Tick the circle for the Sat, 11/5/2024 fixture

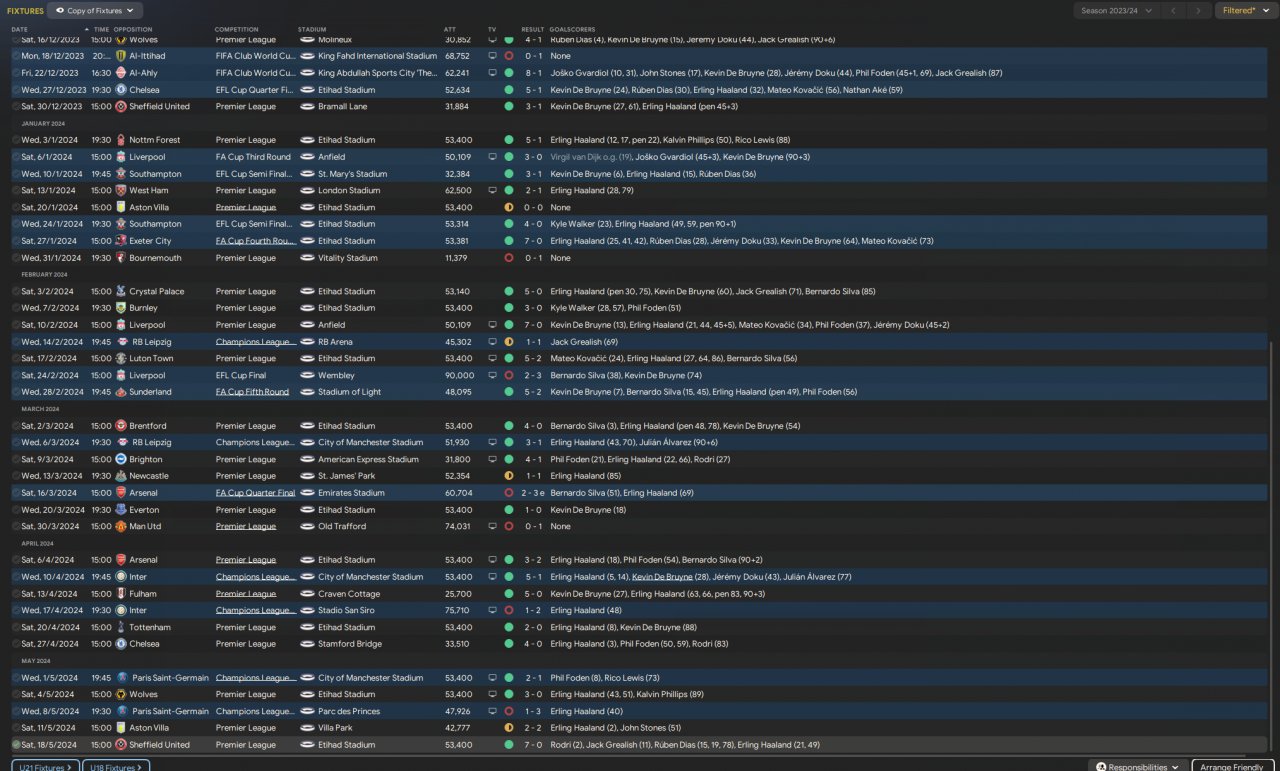point(15,728)
